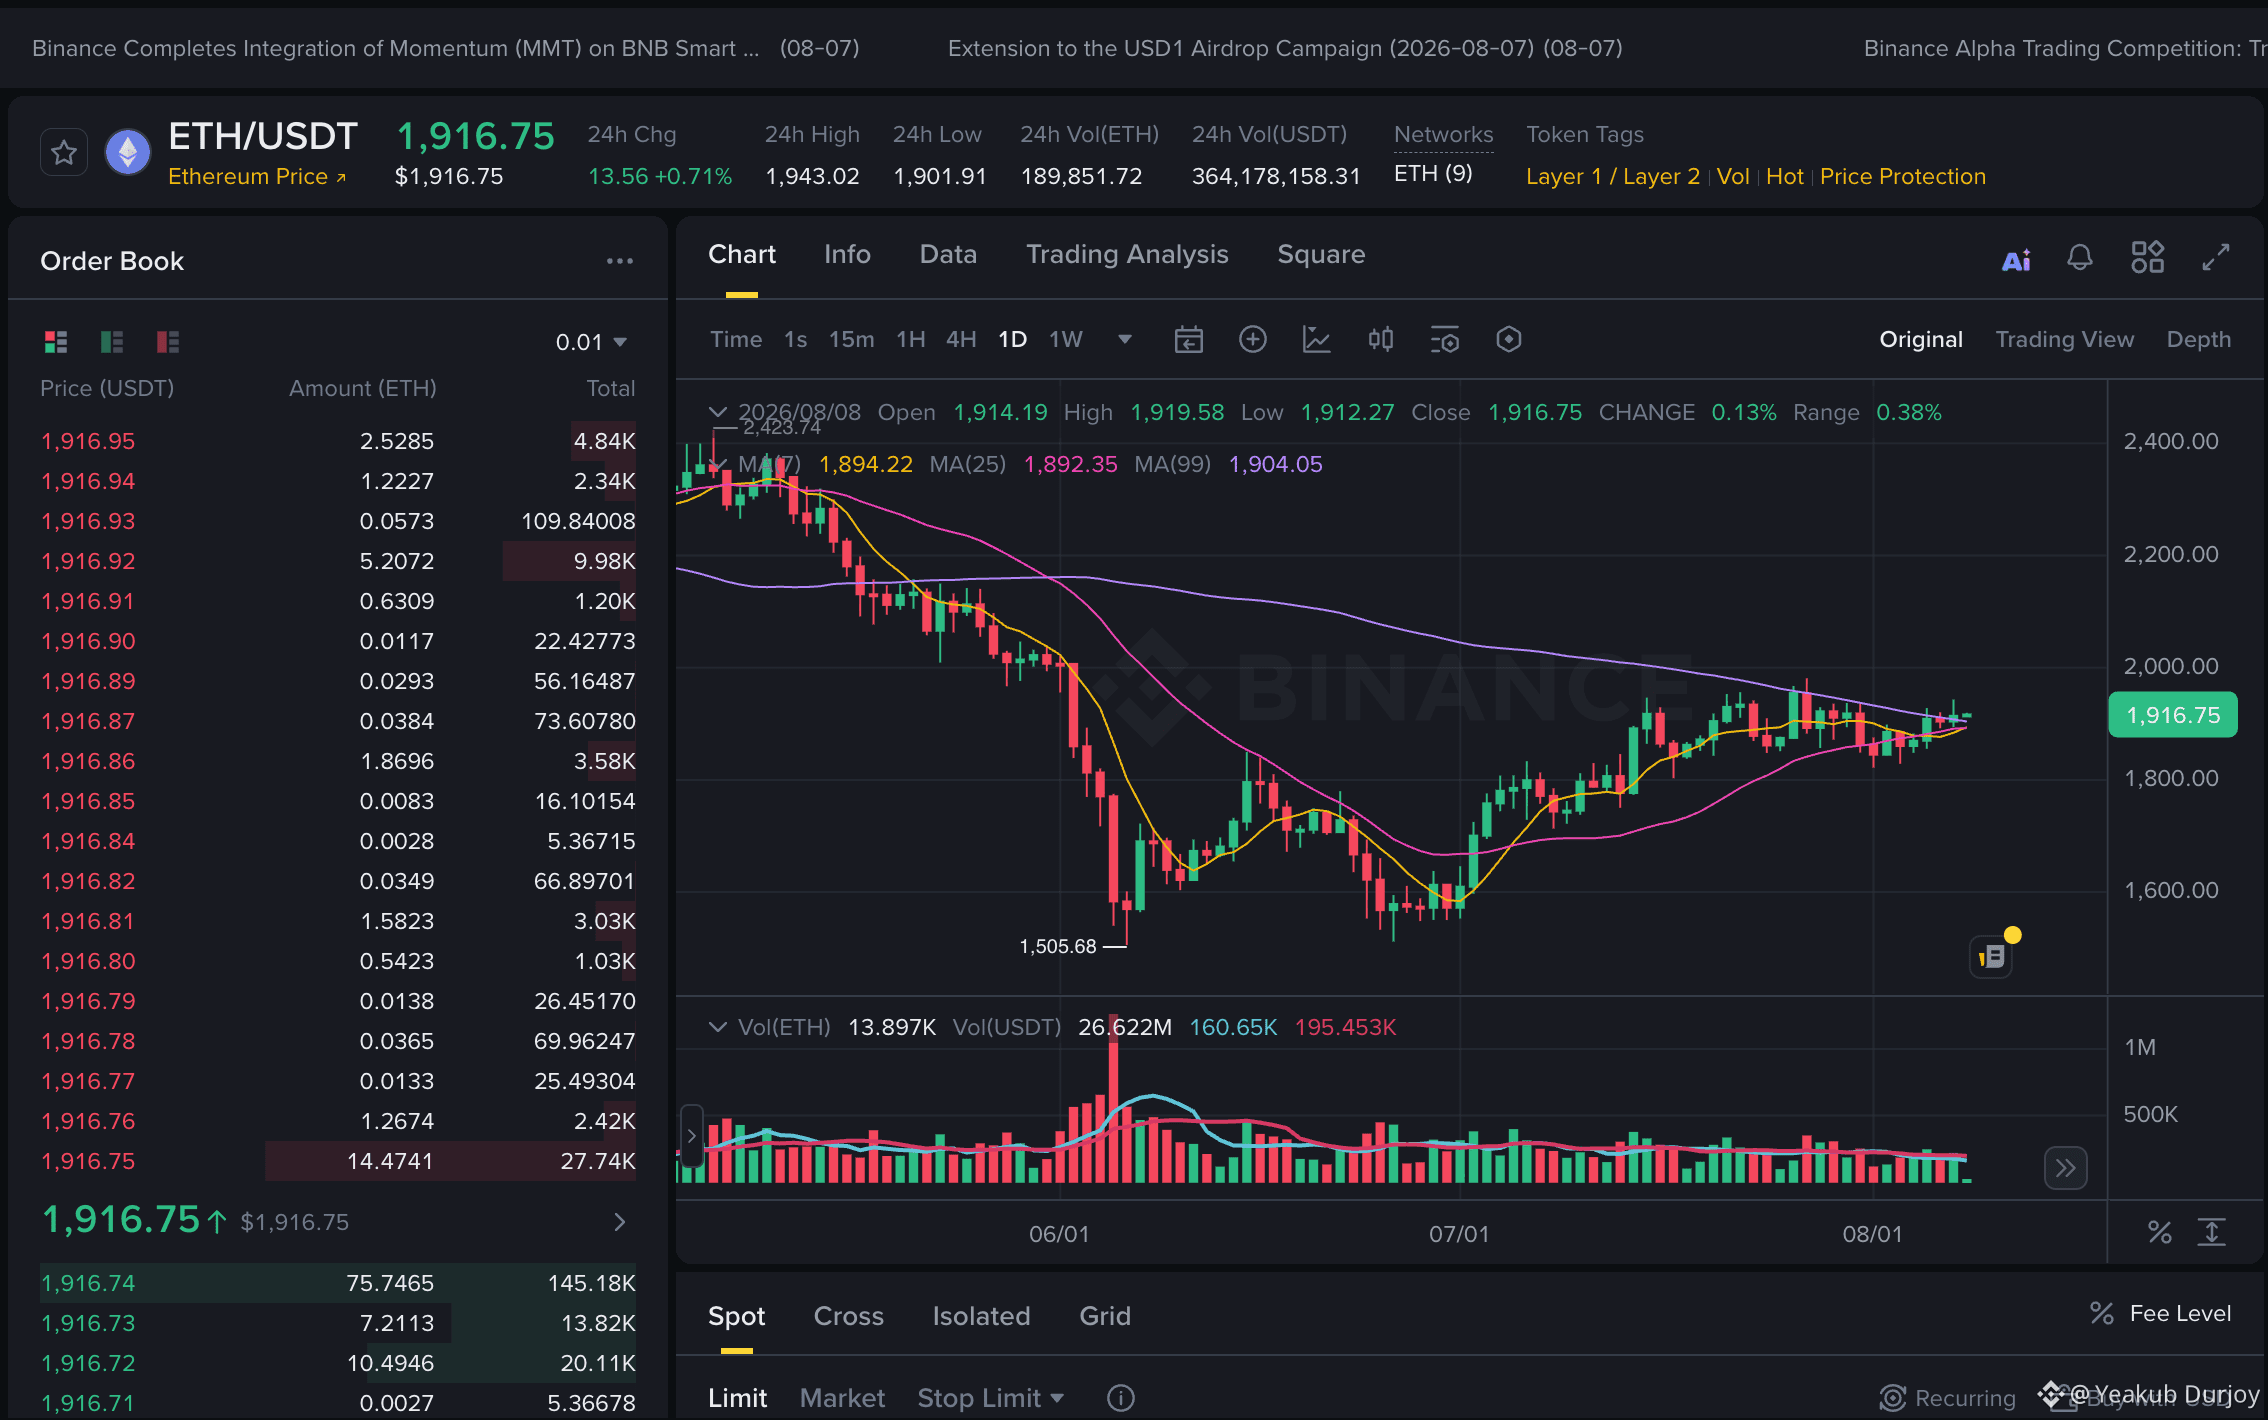Select the Time interval option
Image resolution: width=2268 pixels, height=1420 pixels.
click(736, 339)
